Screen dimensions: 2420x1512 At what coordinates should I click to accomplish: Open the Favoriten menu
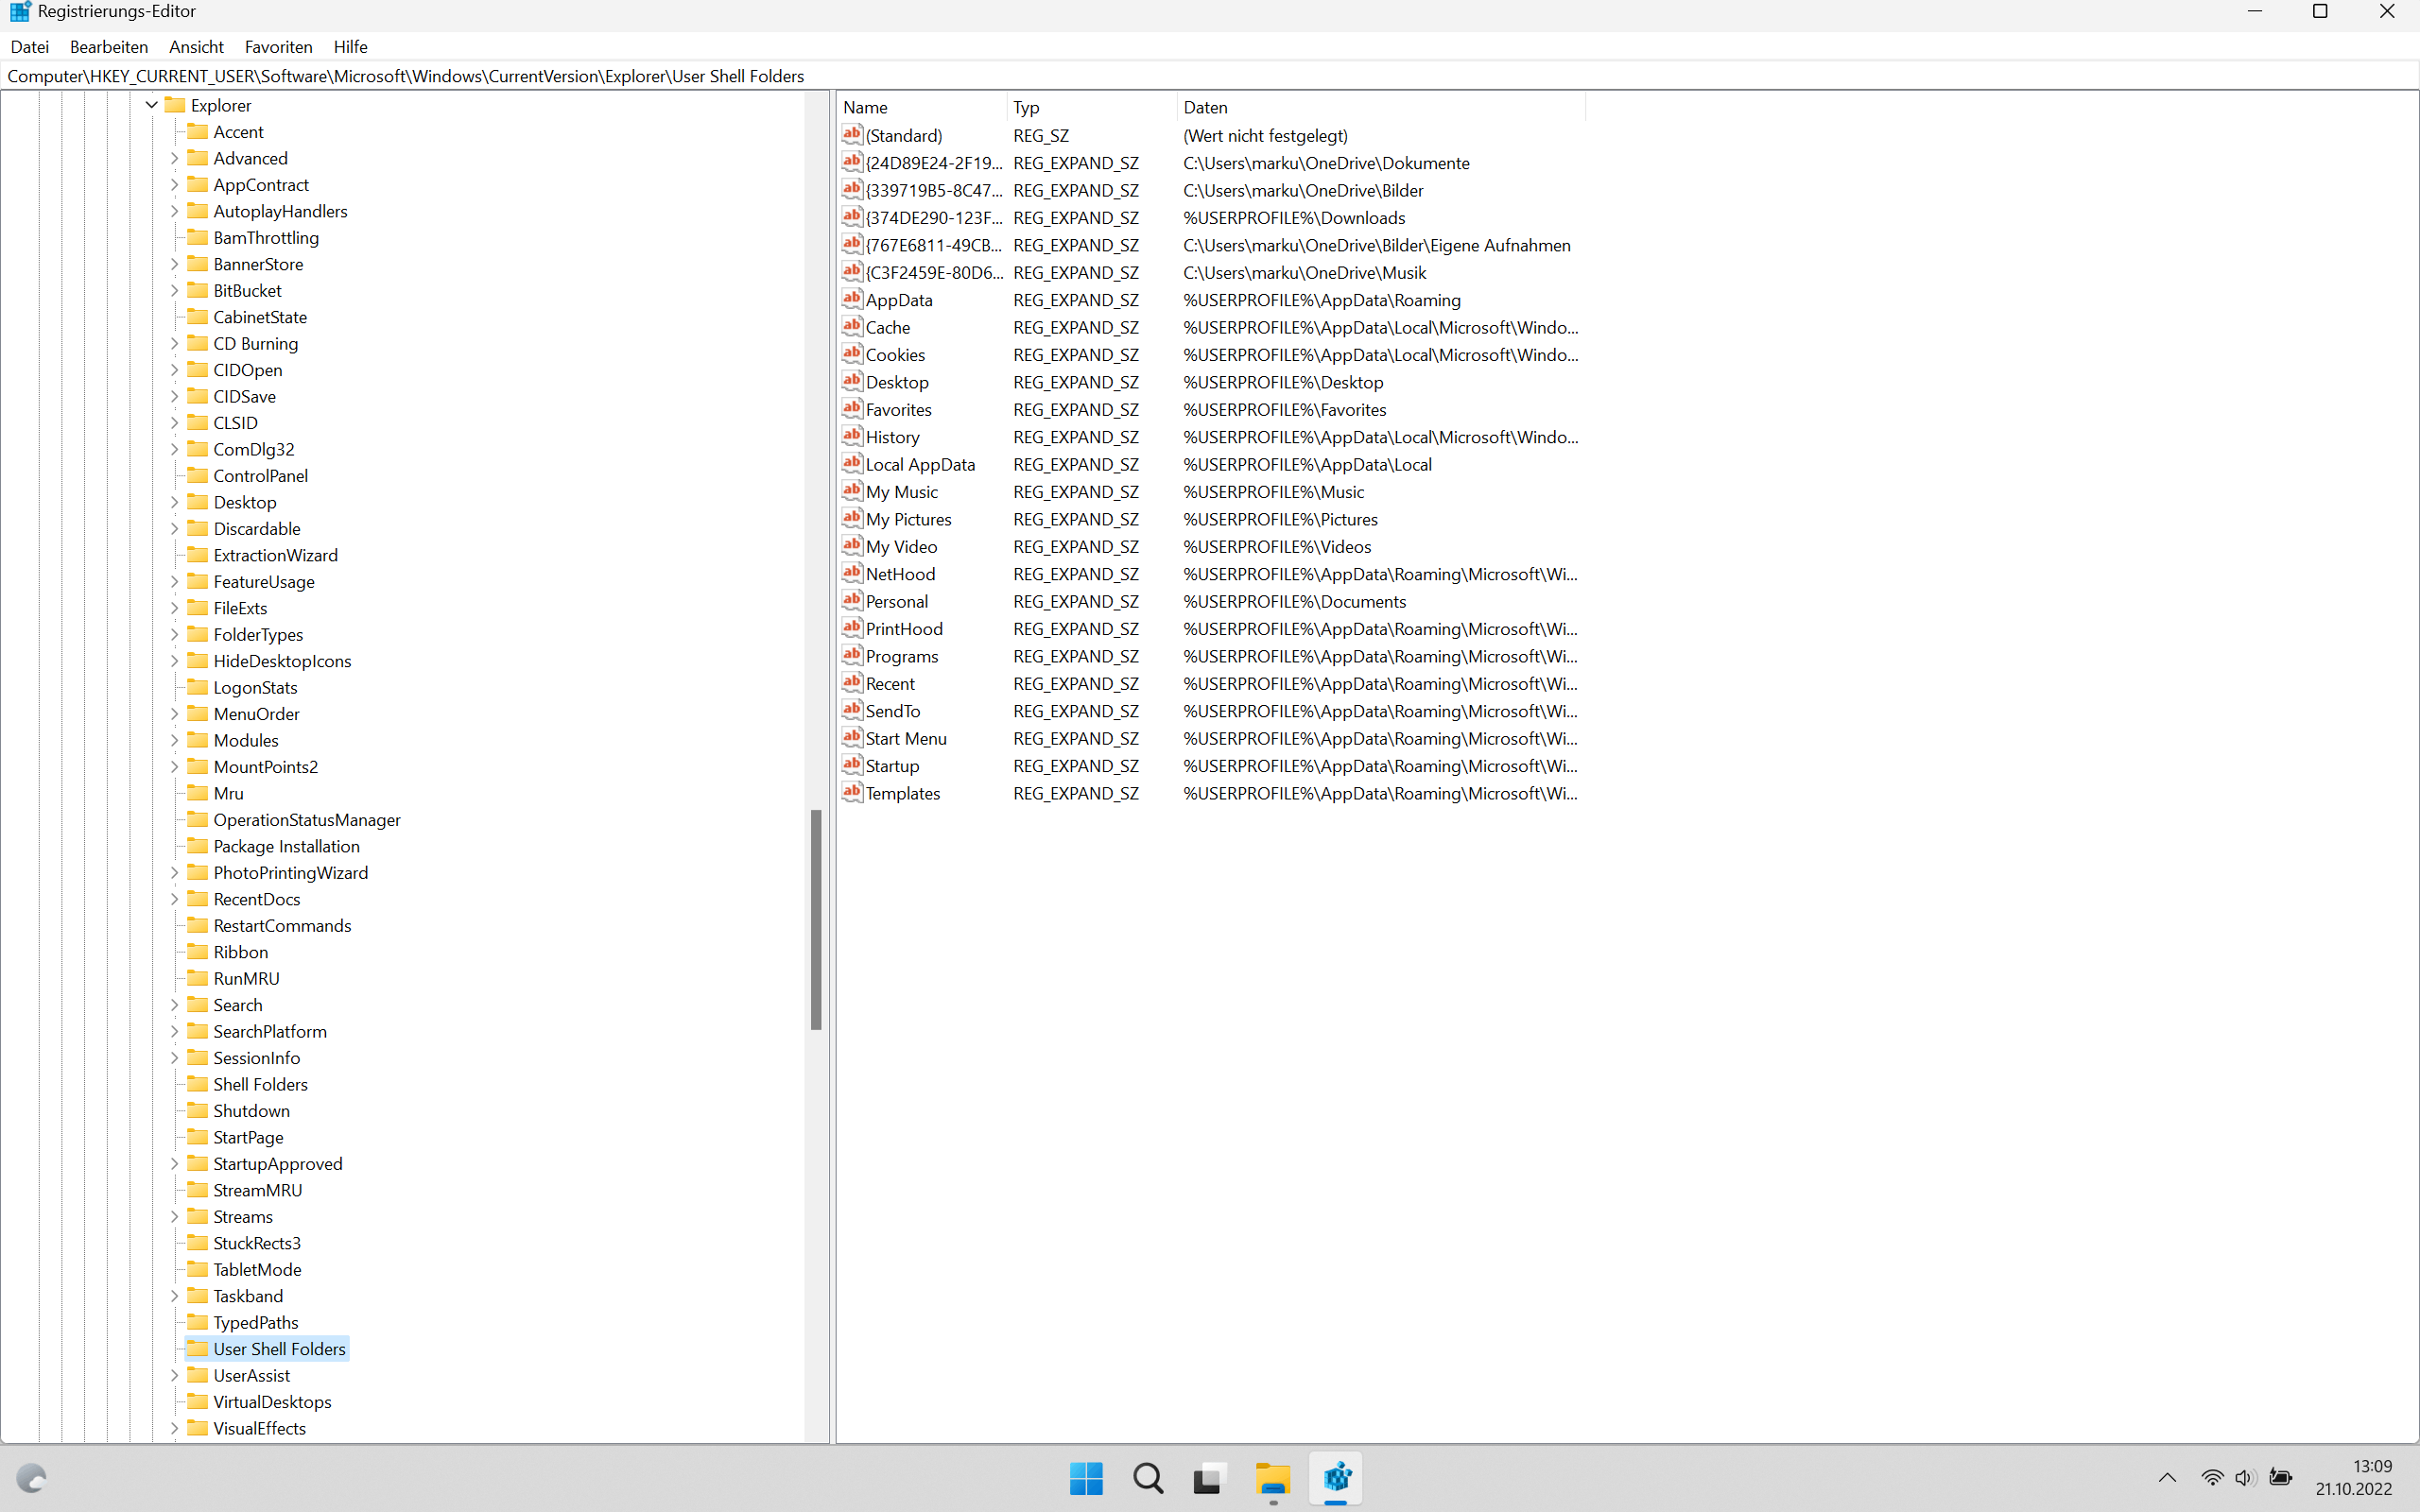coord(278,47)
